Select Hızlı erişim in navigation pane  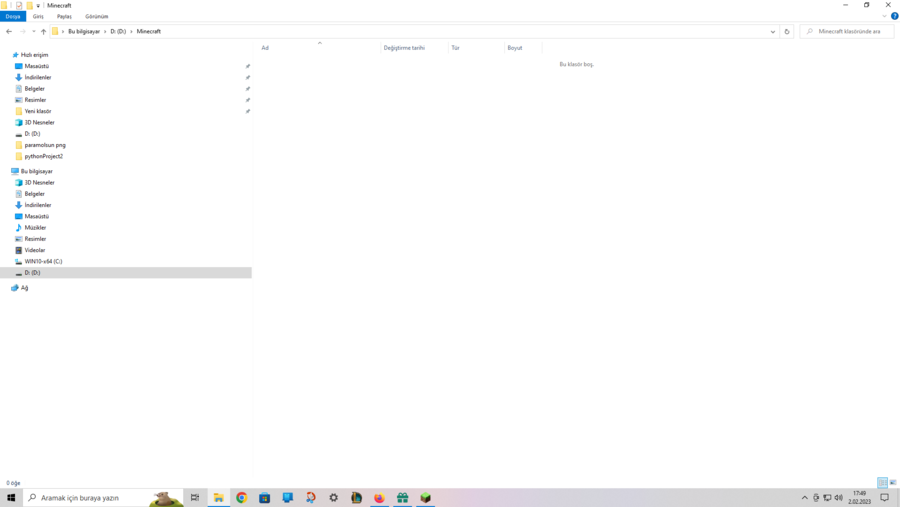coord(34,55)
